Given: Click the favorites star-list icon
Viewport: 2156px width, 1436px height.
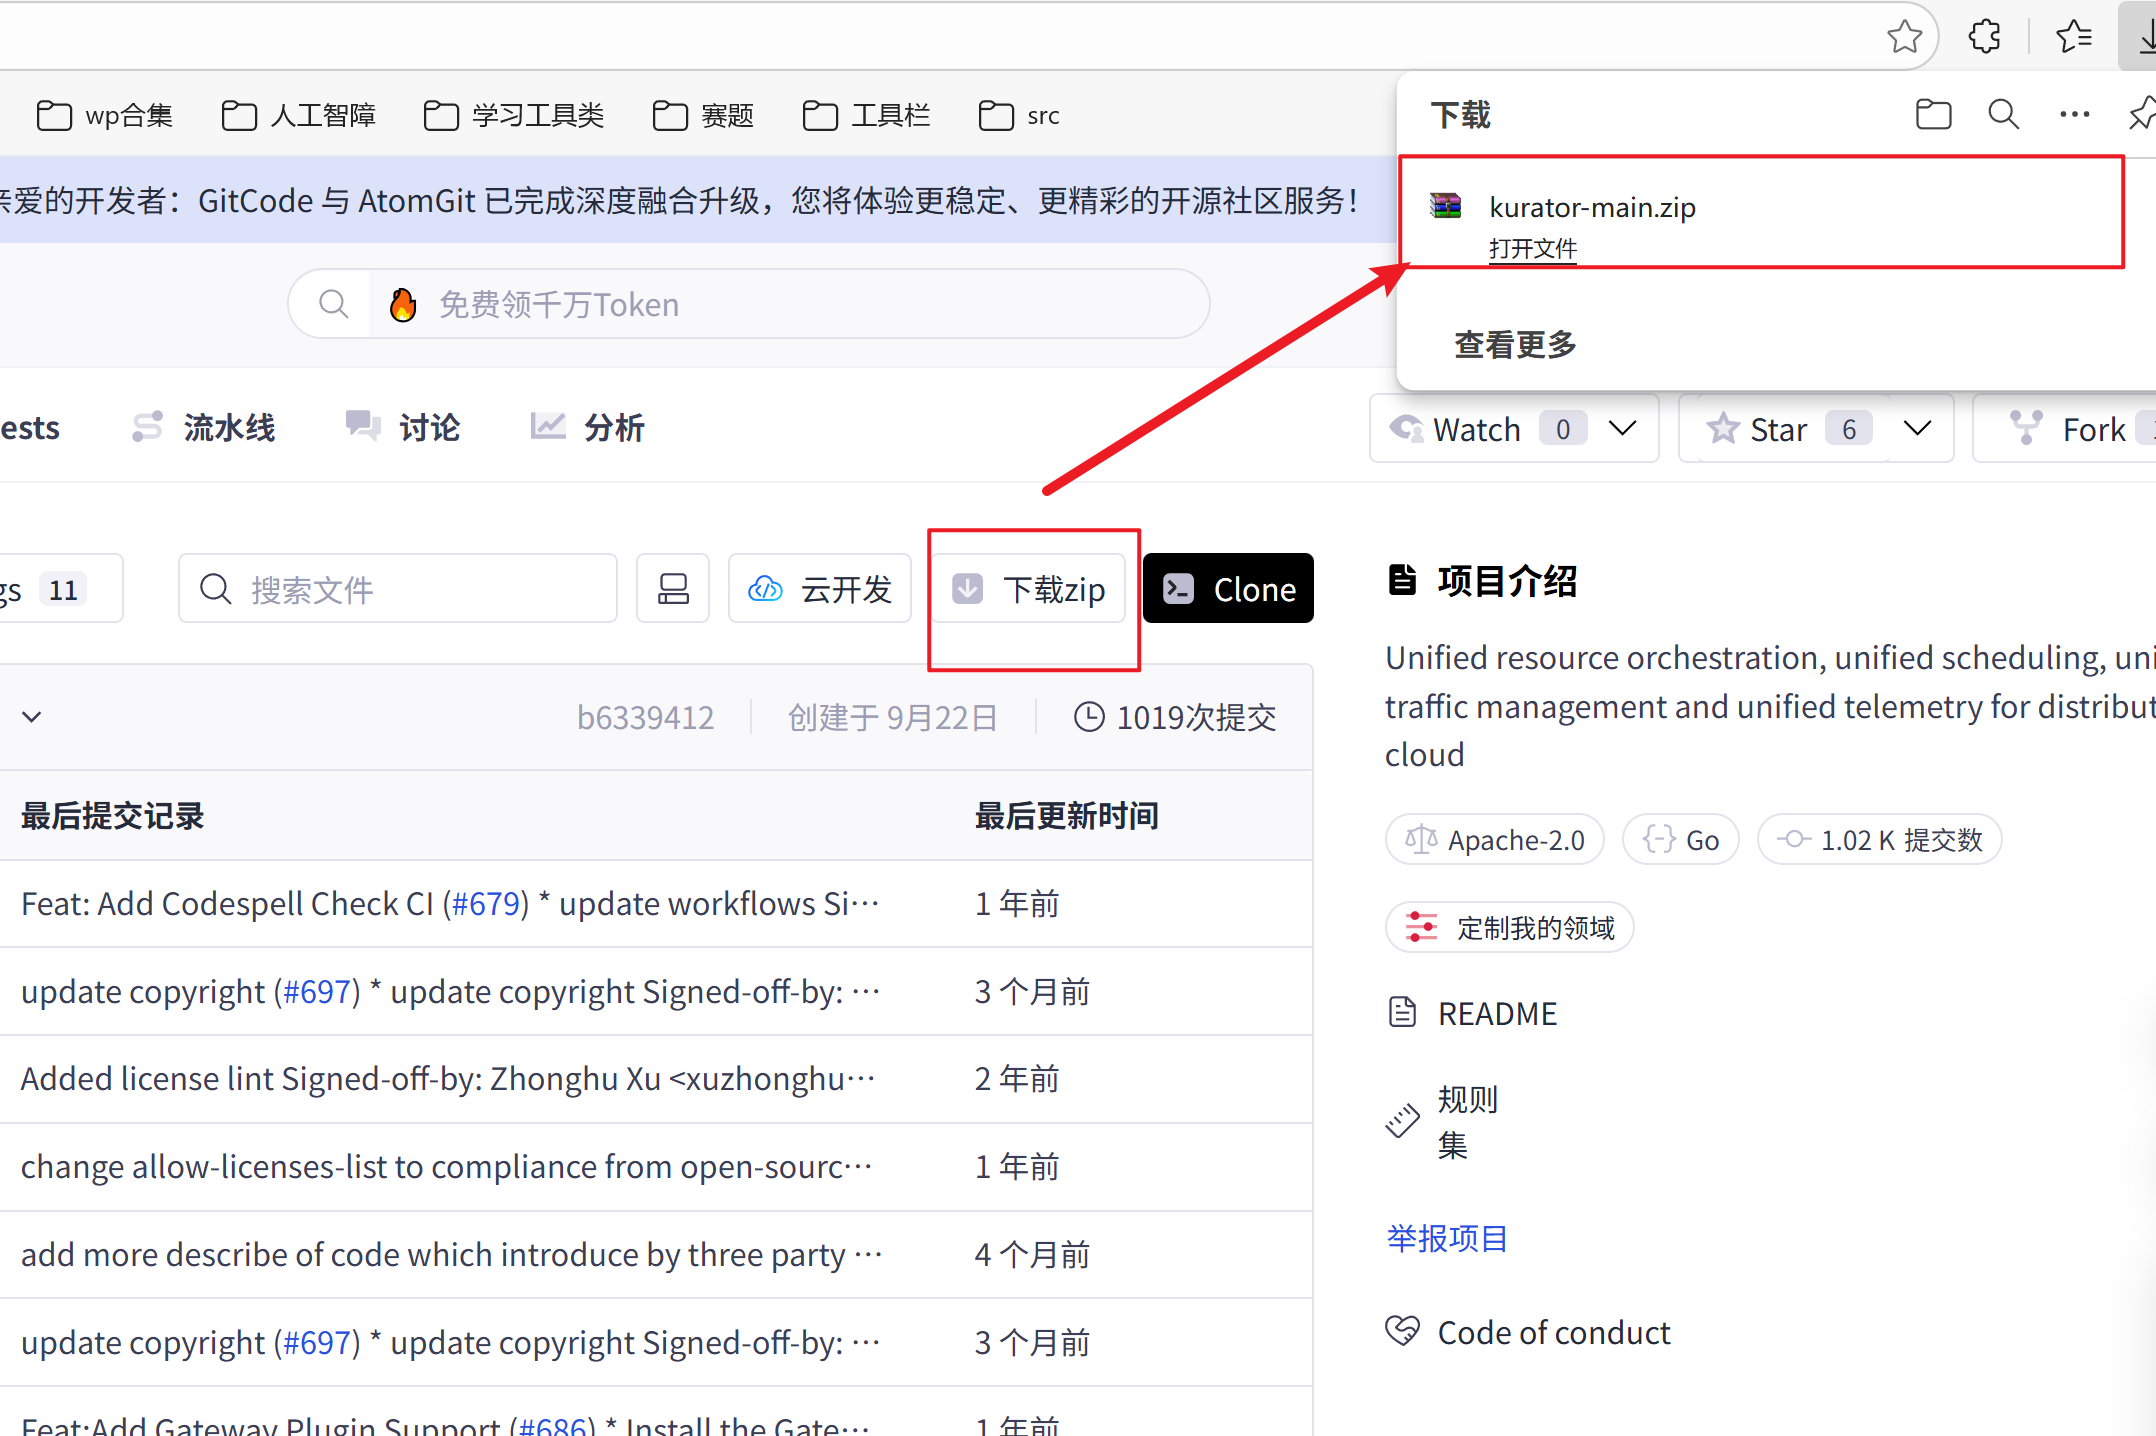Looking at the screenshot, I should pyautogui.click(x=2073, y=37).
